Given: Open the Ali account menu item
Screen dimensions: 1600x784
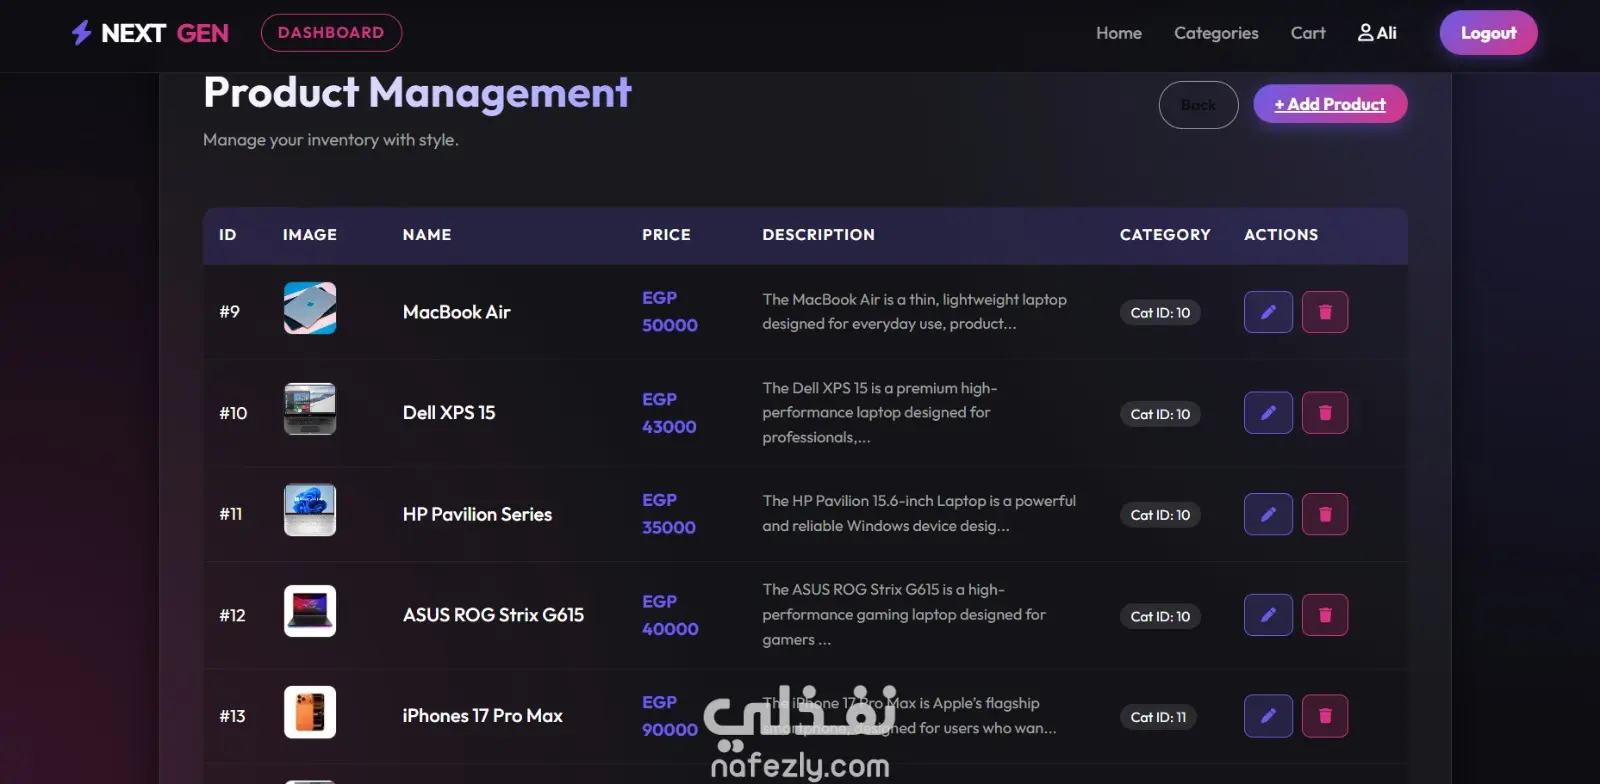Looking at the screenshot, I should click(1377, 33).
